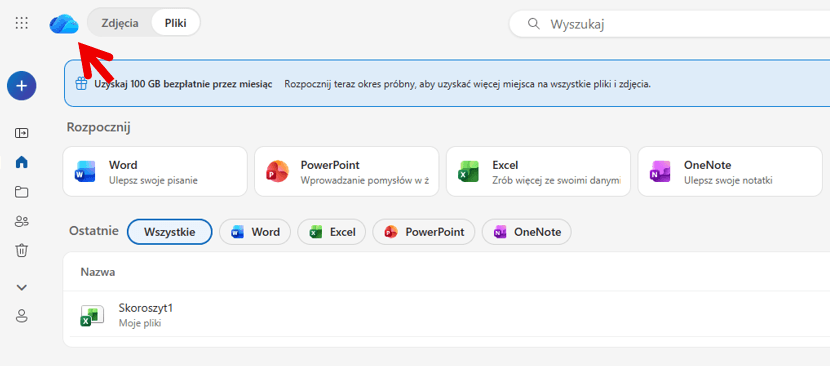The width and height of the screenshot is (830, 366).
Task: Open the Shared people sidebar icon
Action: coord(21,221)
